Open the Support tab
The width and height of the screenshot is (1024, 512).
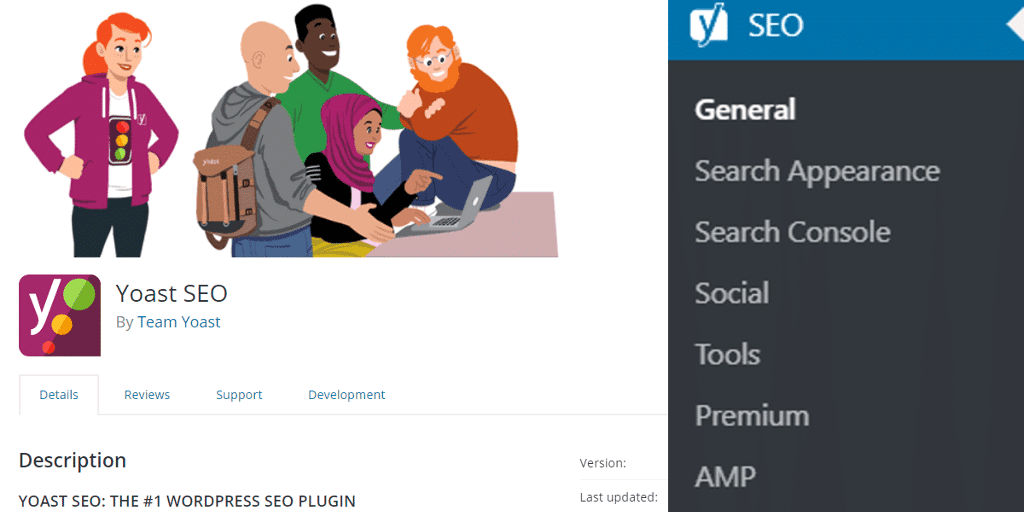(239, 395)
